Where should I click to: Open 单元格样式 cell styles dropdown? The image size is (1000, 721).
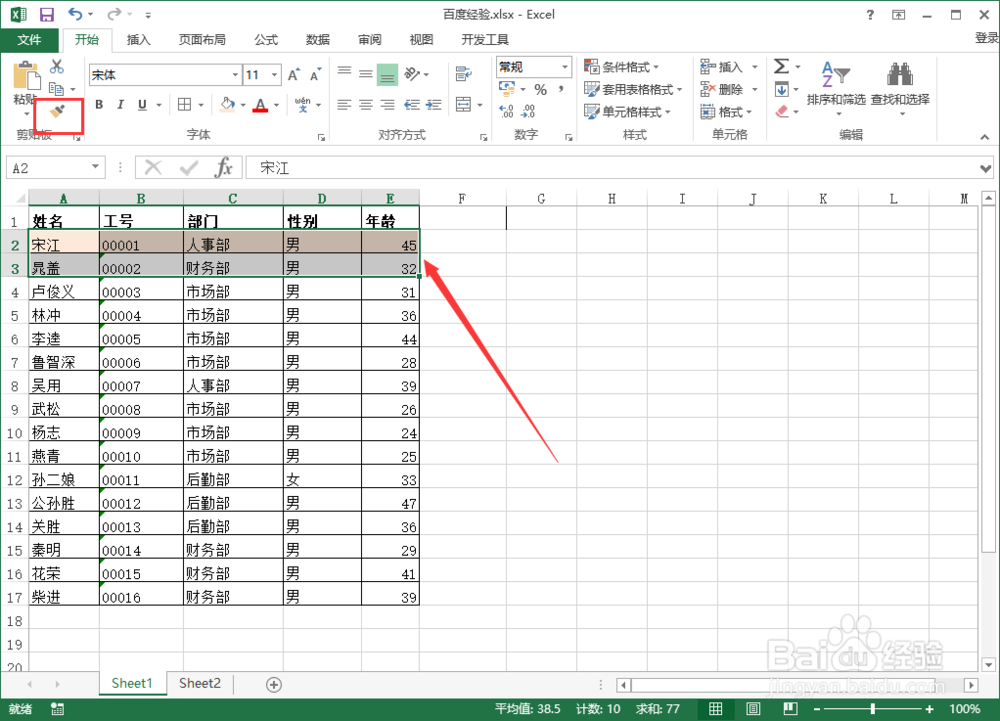pos(628,112)
